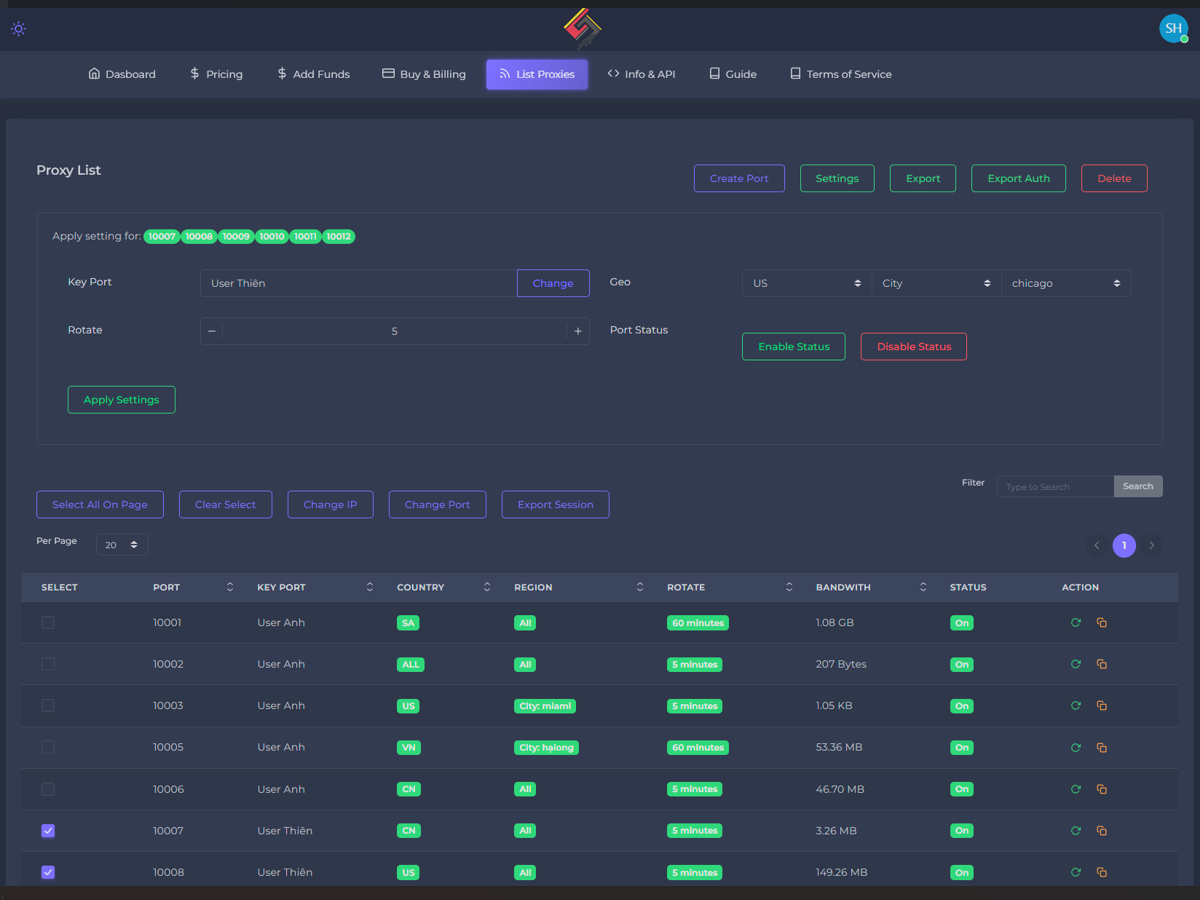The height and width of the screenshot is (900, 1200).
Task: Click the copy icon for port 10003
Action: pyautogui.click(x=1101, y=706)
